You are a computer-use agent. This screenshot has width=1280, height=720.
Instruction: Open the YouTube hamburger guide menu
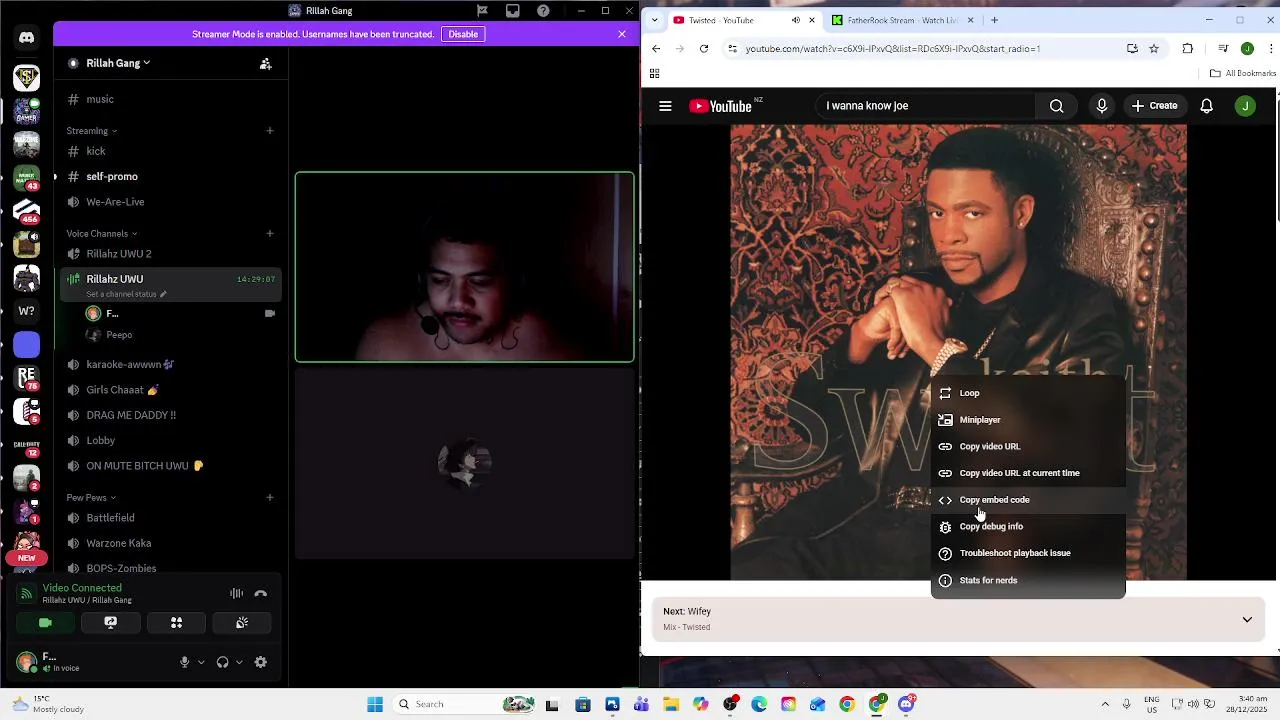pyautogui.click(x=665, y=106)
